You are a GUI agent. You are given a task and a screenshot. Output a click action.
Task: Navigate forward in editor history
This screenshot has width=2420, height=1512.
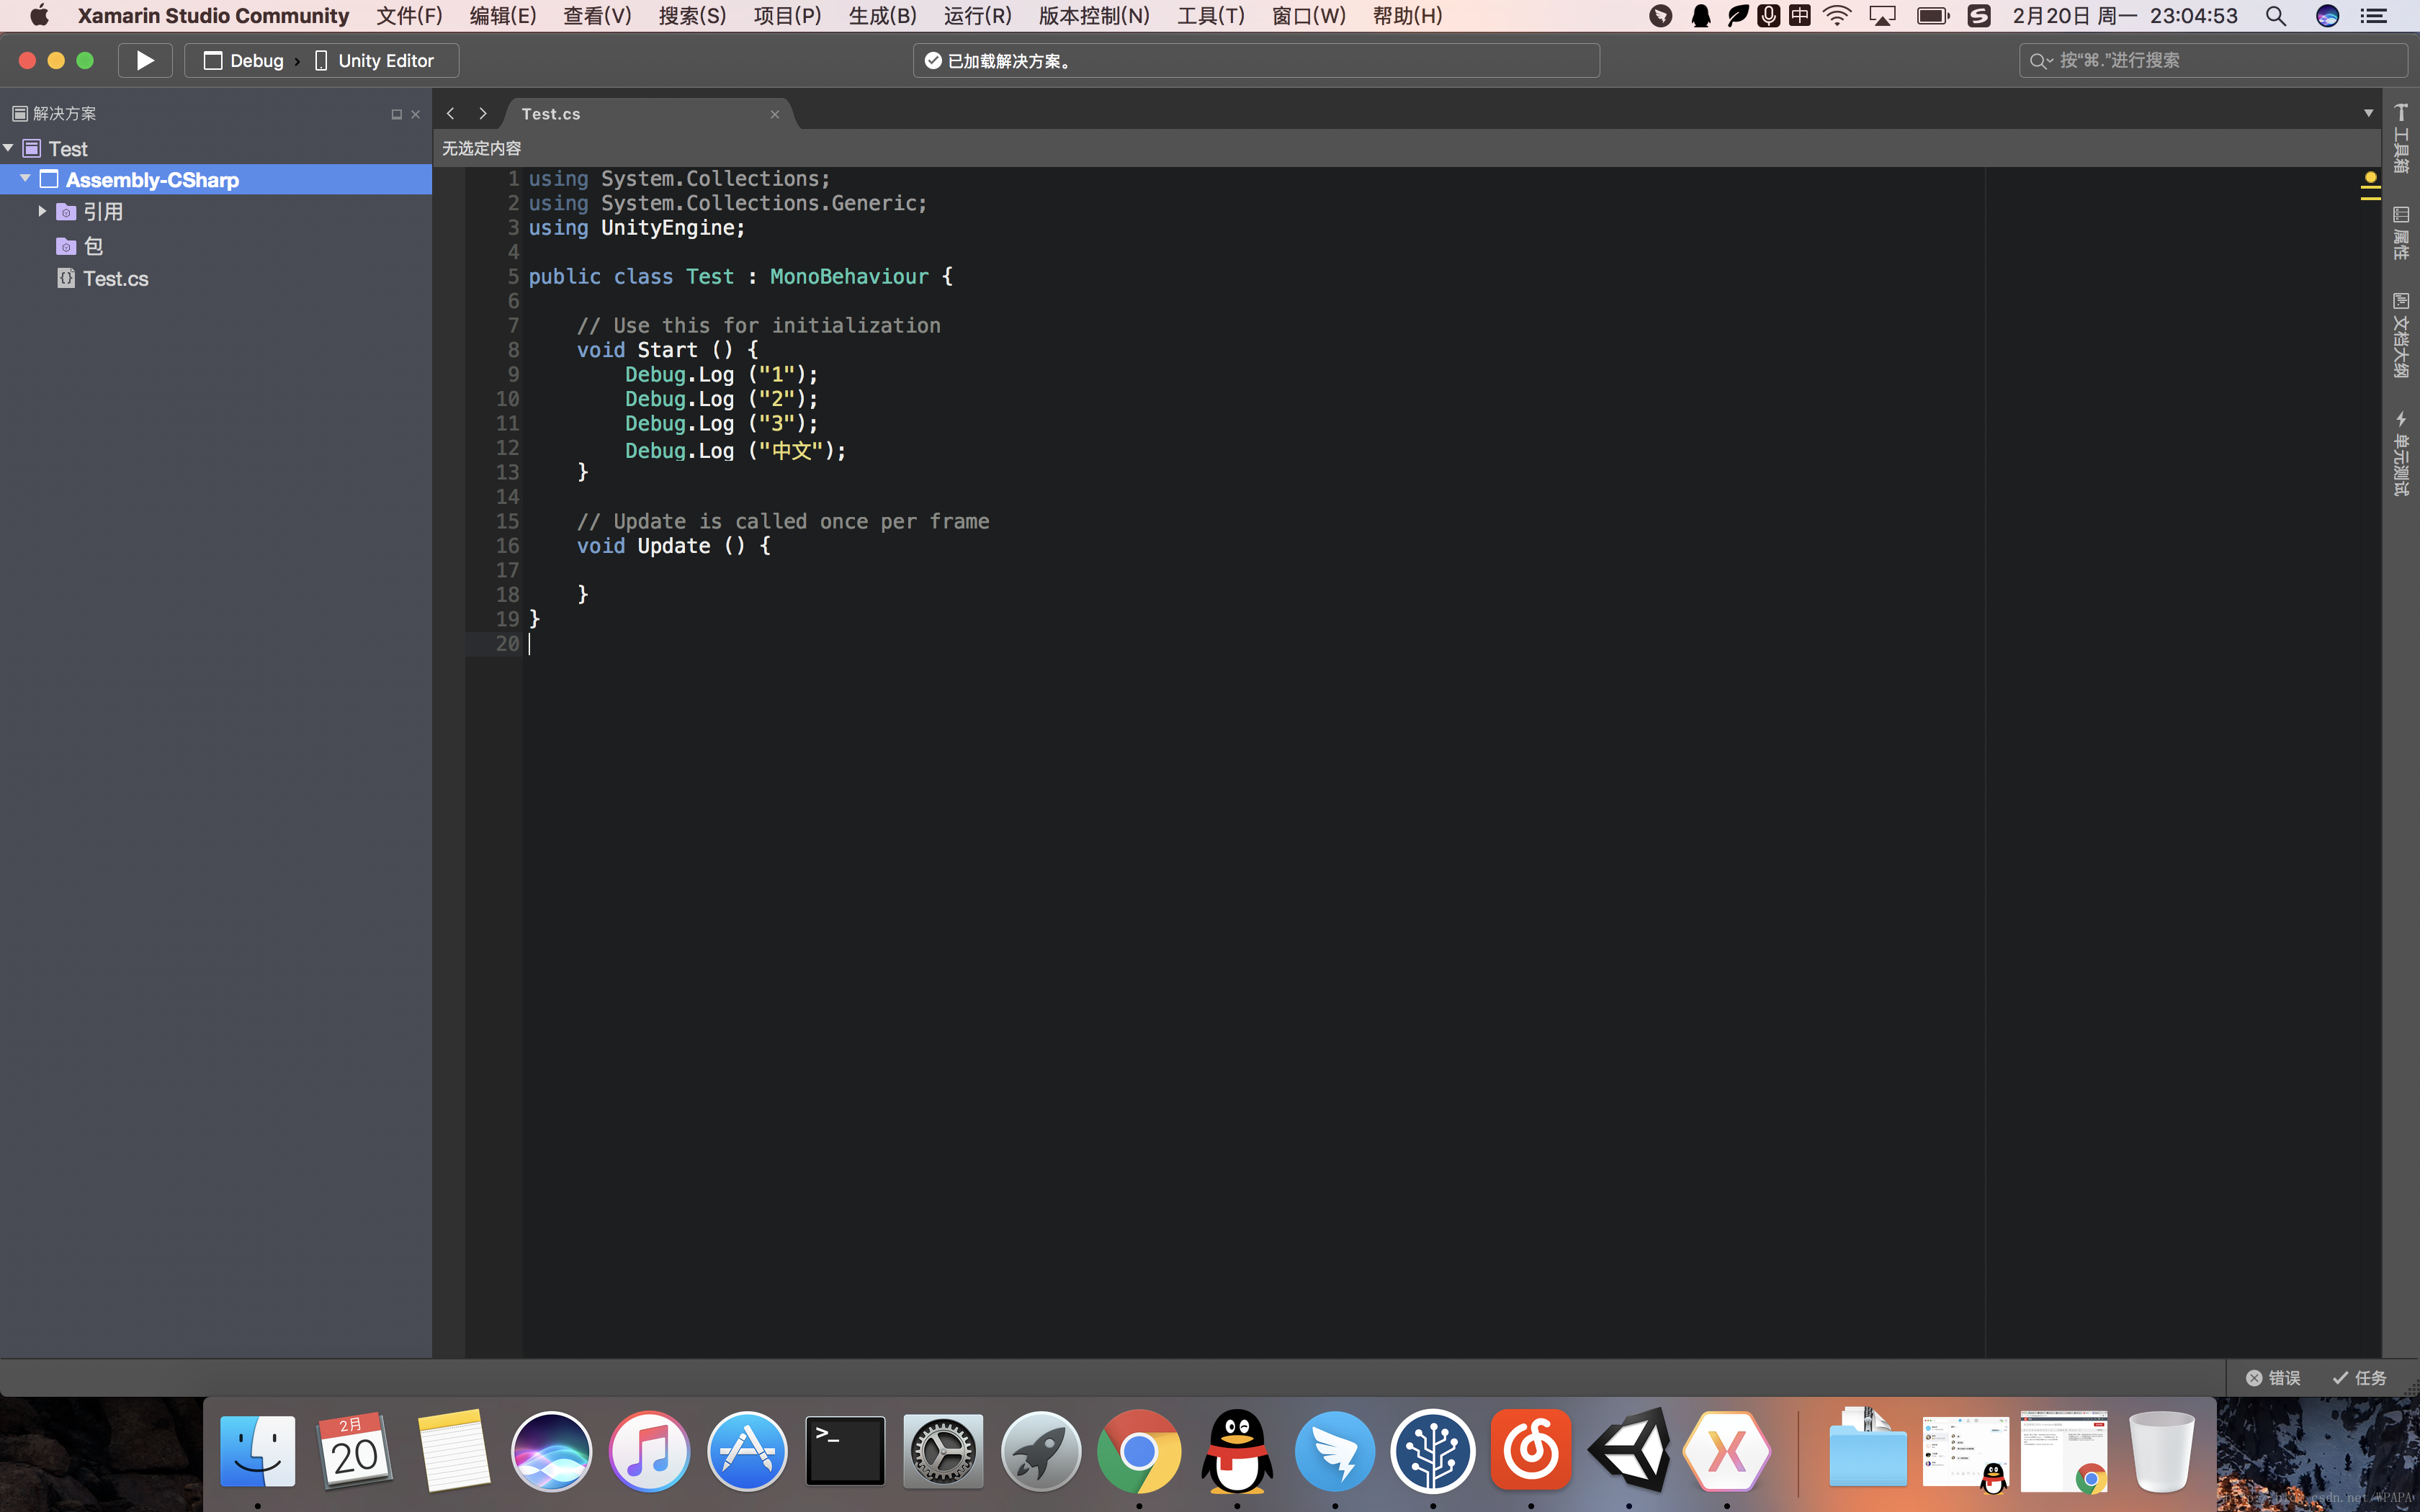483,114
